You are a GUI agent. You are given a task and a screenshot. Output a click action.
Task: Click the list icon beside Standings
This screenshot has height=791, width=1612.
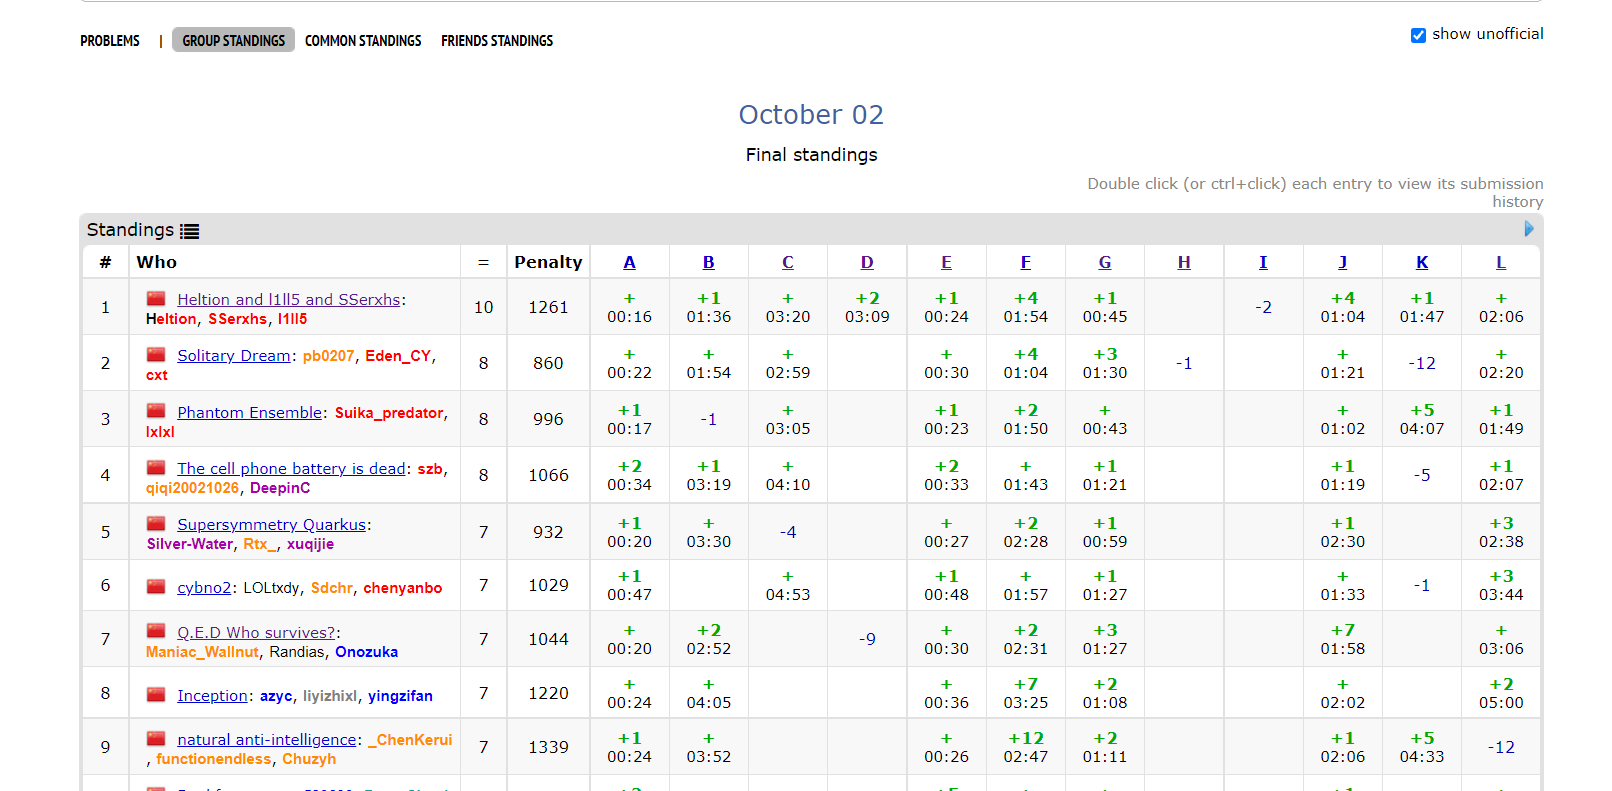coord(190,231)
